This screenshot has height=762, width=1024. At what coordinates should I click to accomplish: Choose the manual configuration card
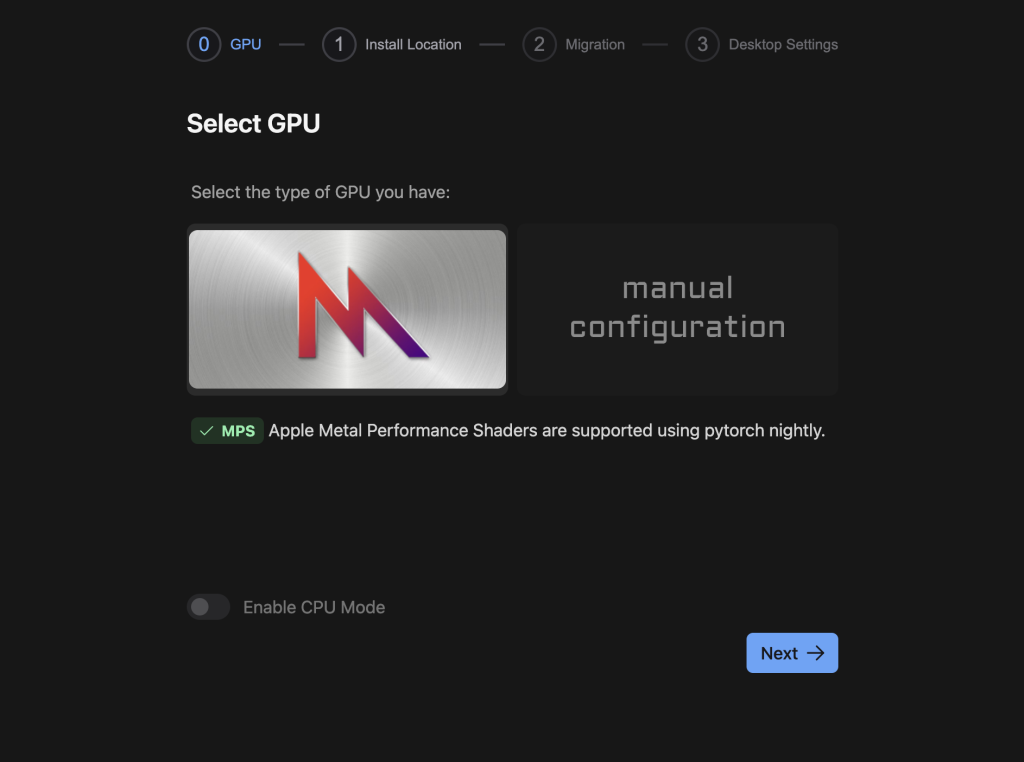click(x=678, y=309)
